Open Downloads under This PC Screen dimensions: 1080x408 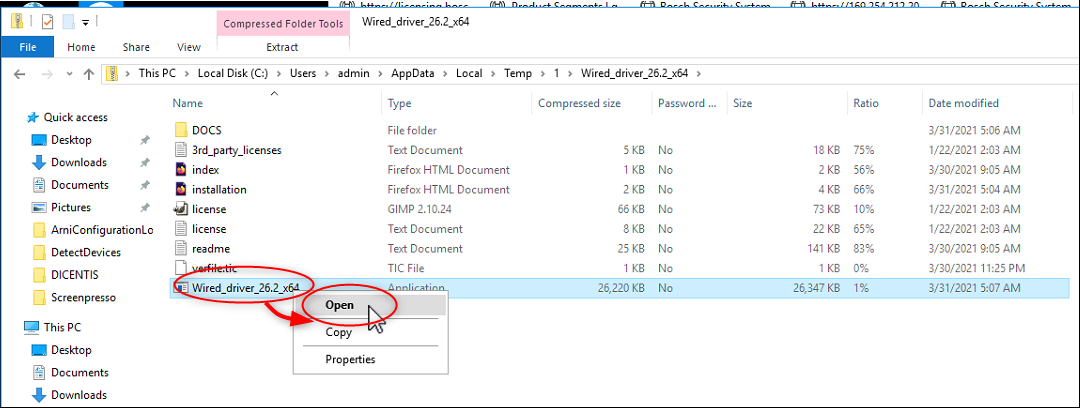79,395
